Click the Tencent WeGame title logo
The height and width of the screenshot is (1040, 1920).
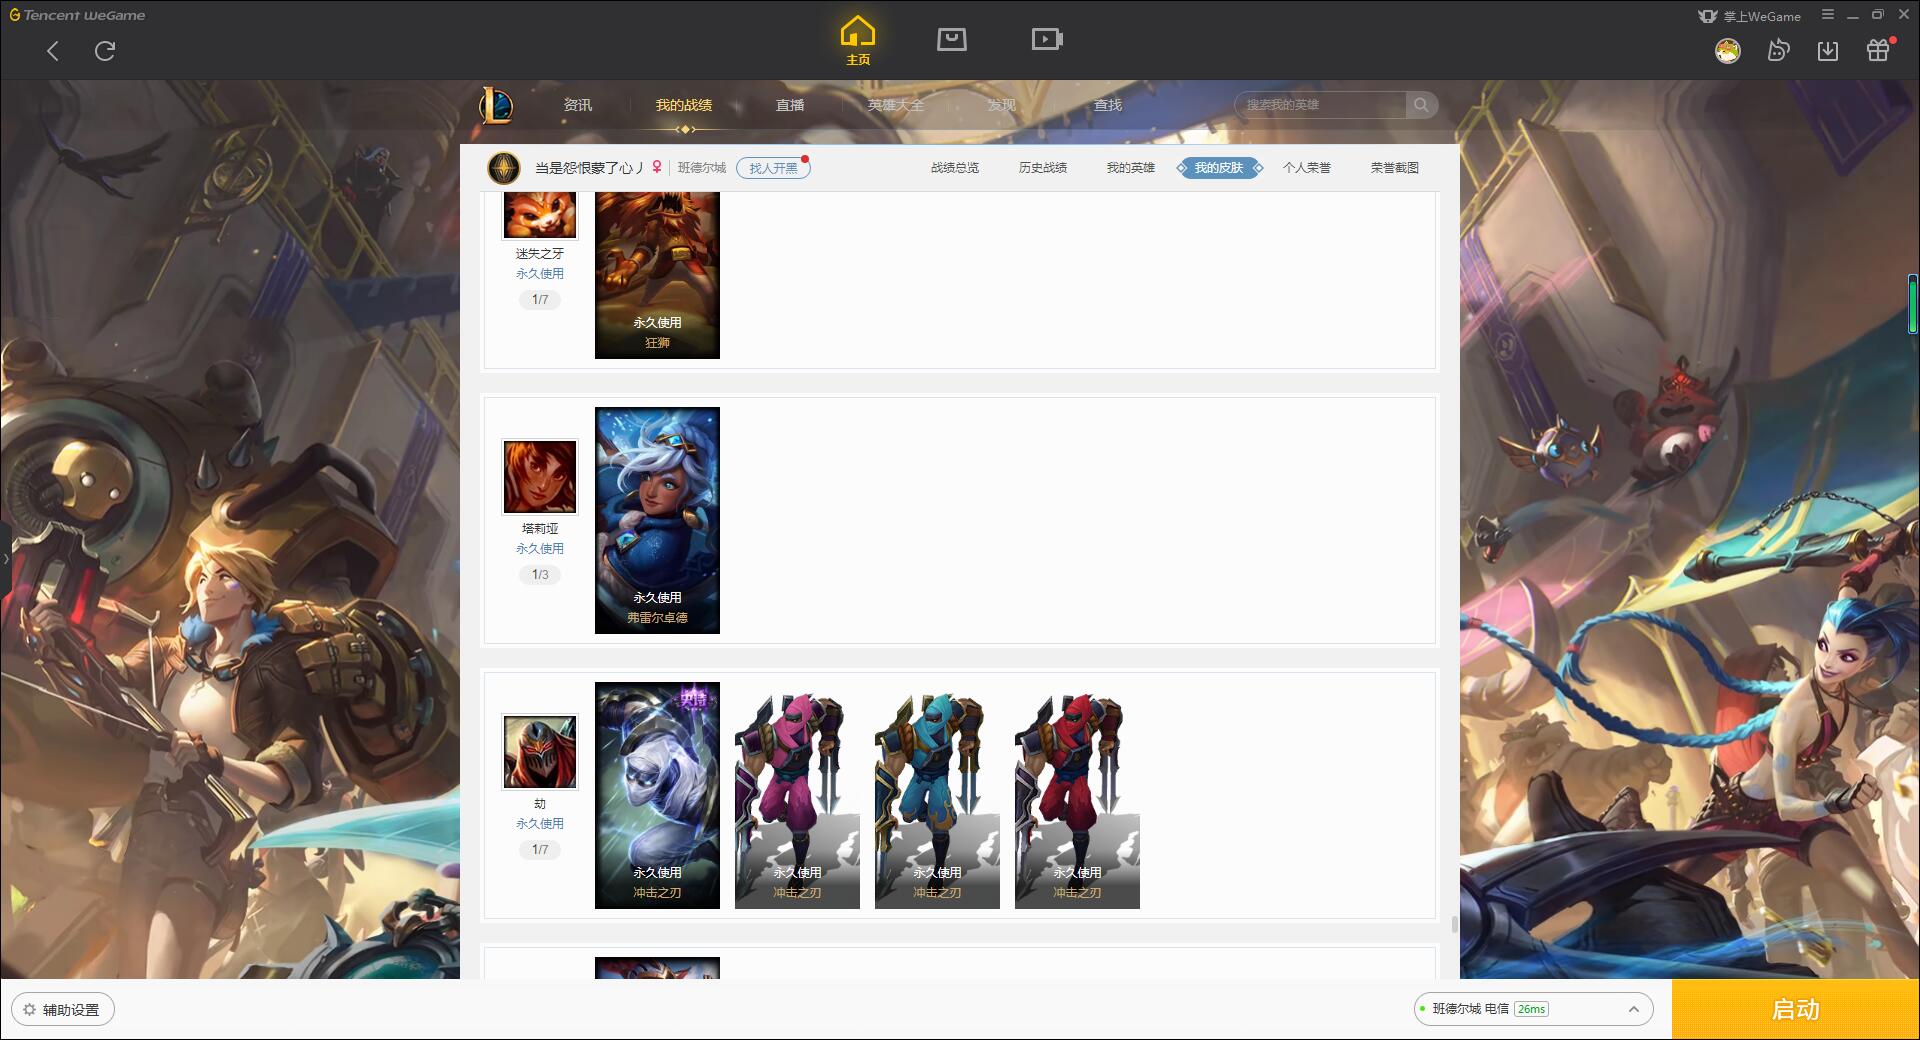click(78, 15)
